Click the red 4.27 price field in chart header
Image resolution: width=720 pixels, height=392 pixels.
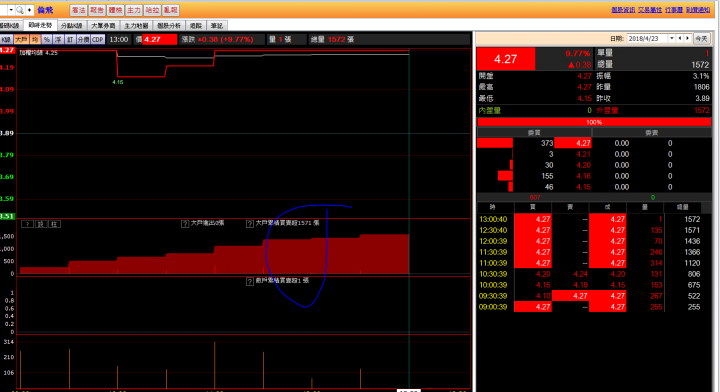[159, 39]
